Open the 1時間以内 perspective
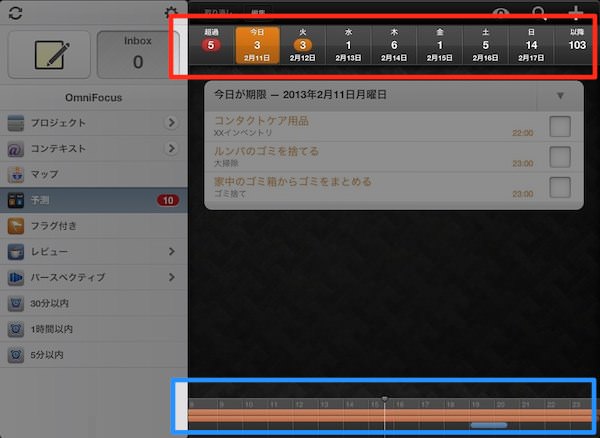The image size is (600, 438). pos(94,329)
